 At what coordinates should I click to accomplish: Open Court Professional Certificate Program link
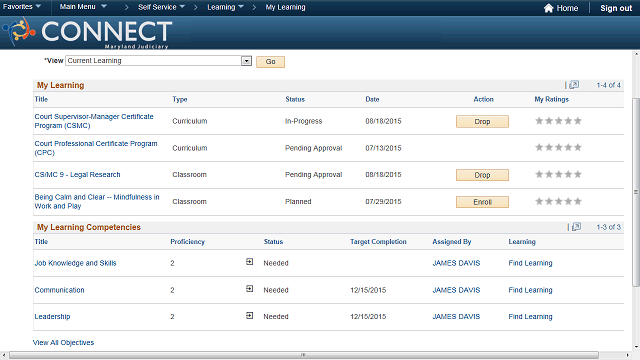tap(96, 148)
